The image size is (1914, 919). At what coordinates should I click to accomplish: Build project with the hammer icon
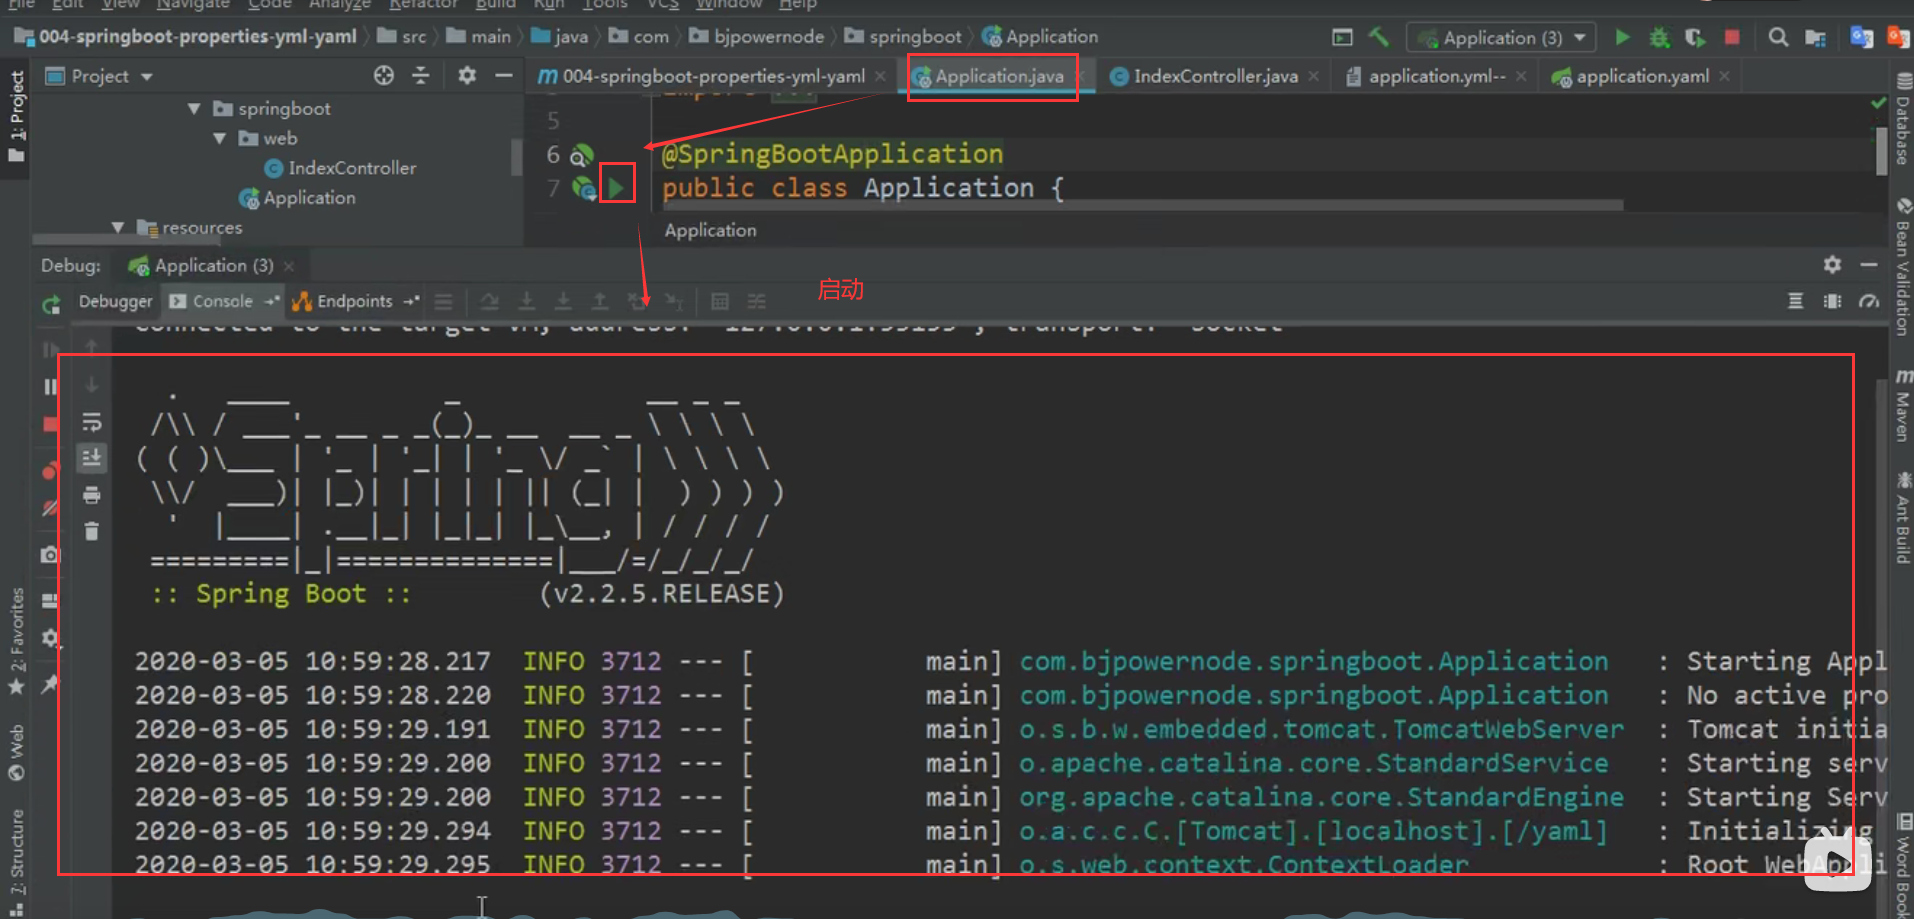(1379, 38)
